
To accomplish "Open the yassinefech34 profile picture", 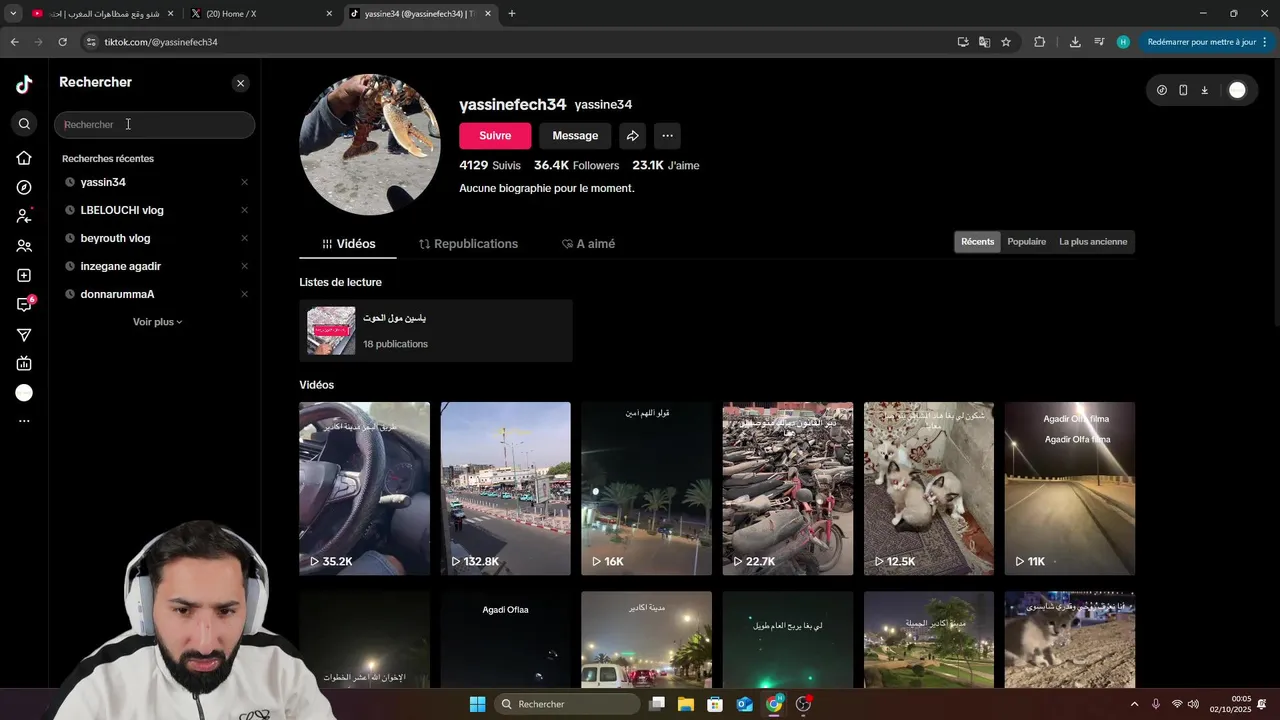I will point(370,145).
